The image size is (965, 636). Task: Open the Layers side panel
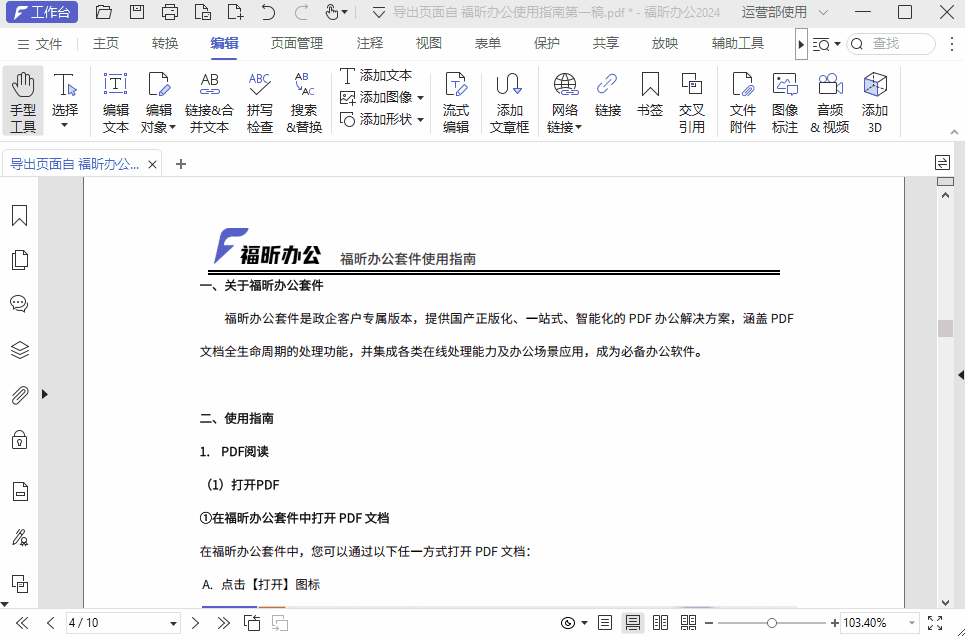(x=20, y=350)
